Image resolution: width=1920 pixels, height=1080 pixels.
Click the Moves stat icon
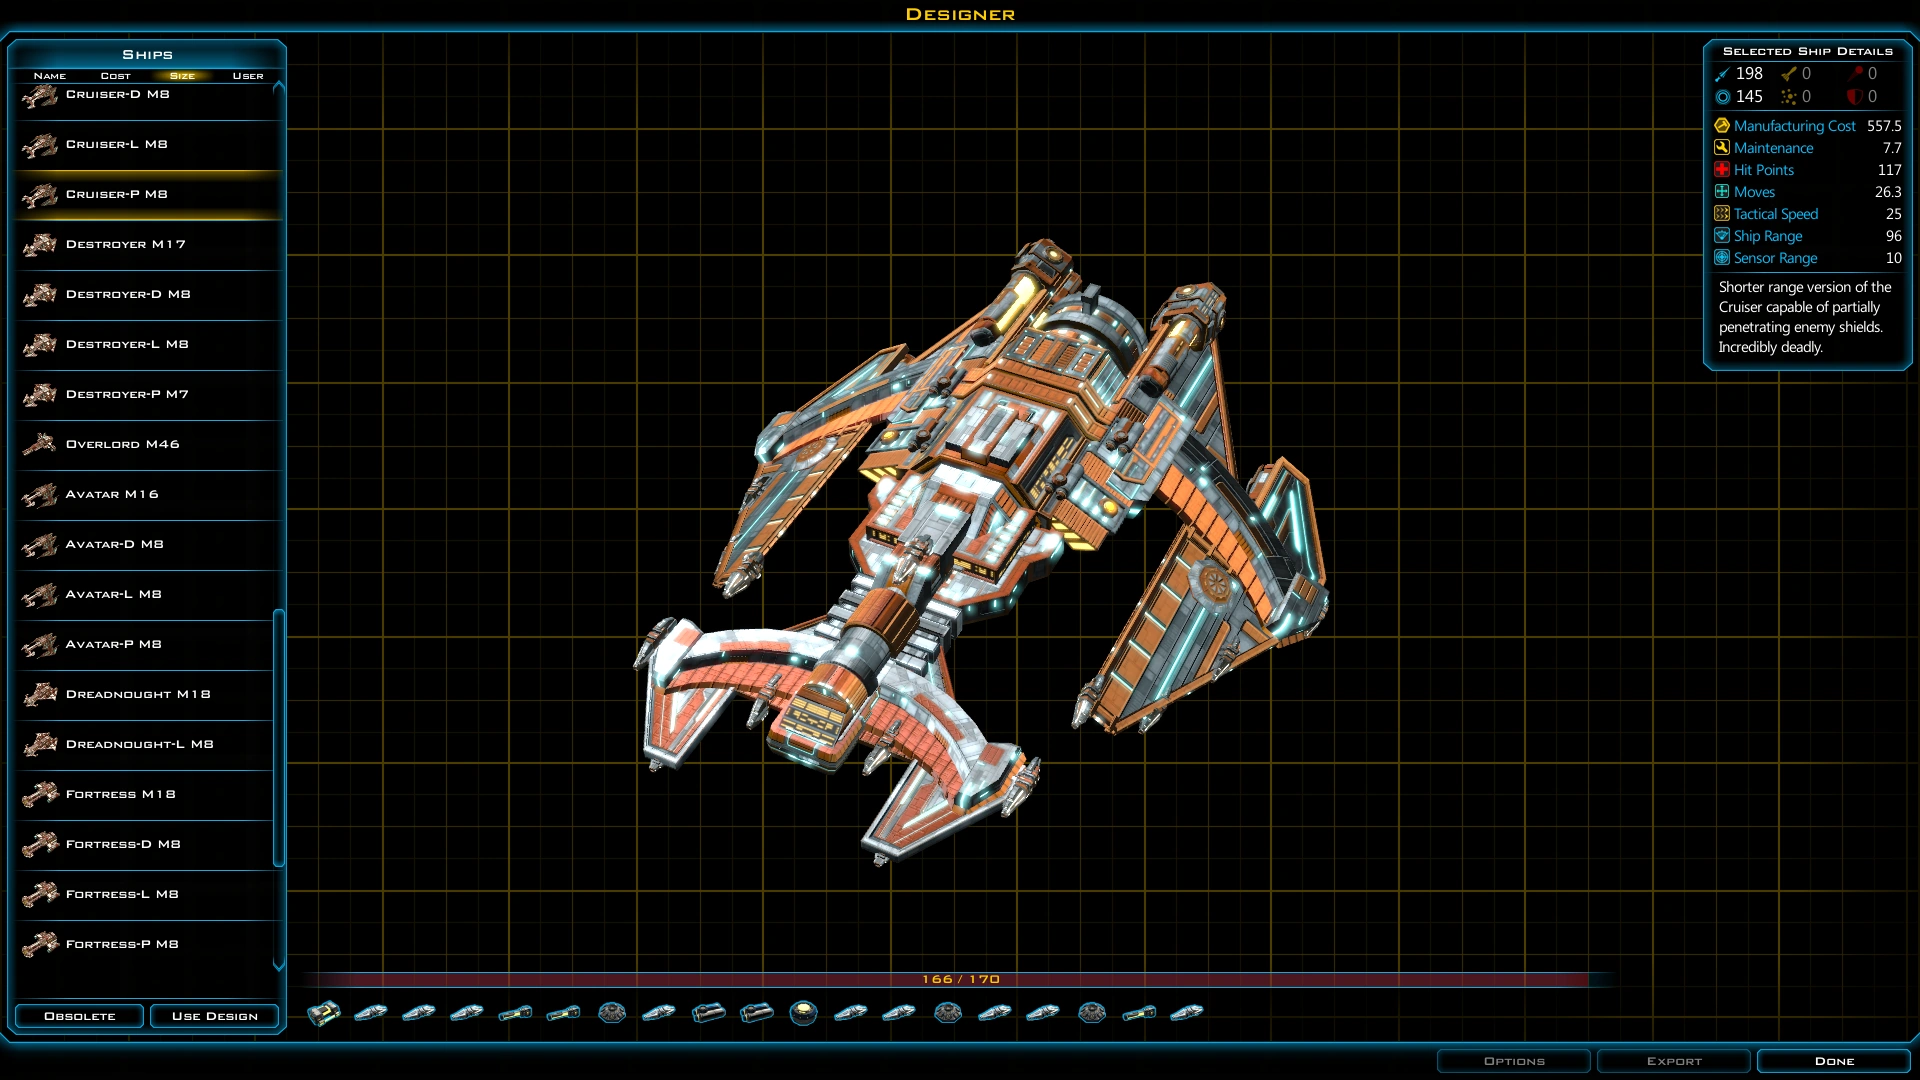(x=1722, y=192)
